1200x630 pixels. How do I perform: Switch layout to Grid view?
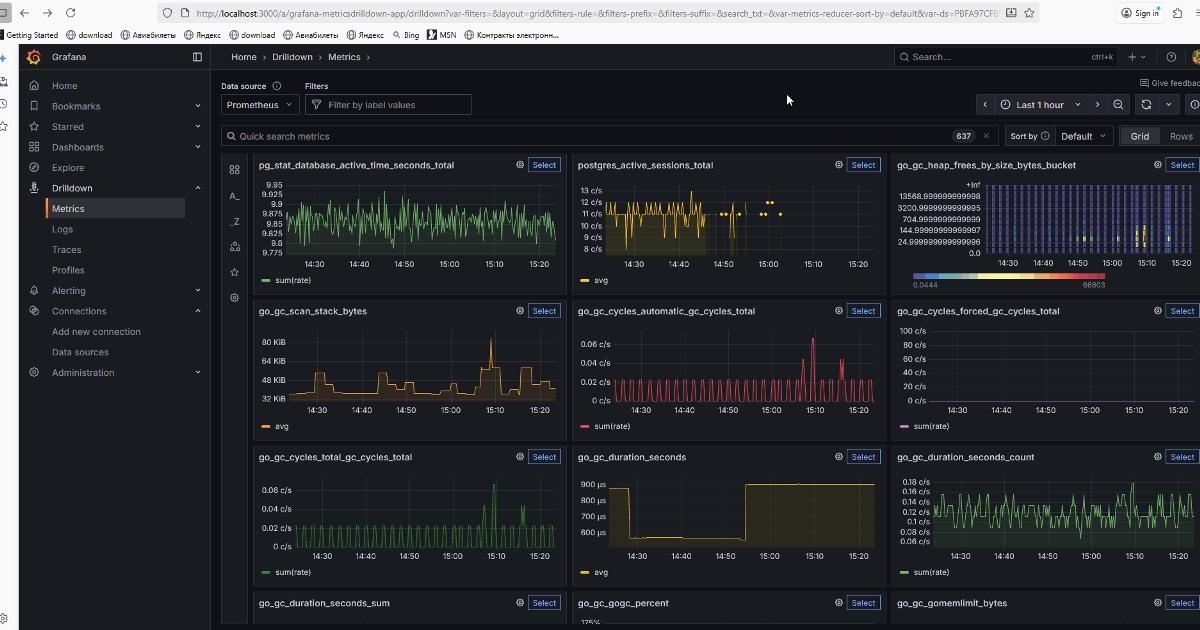[1140, 136]
